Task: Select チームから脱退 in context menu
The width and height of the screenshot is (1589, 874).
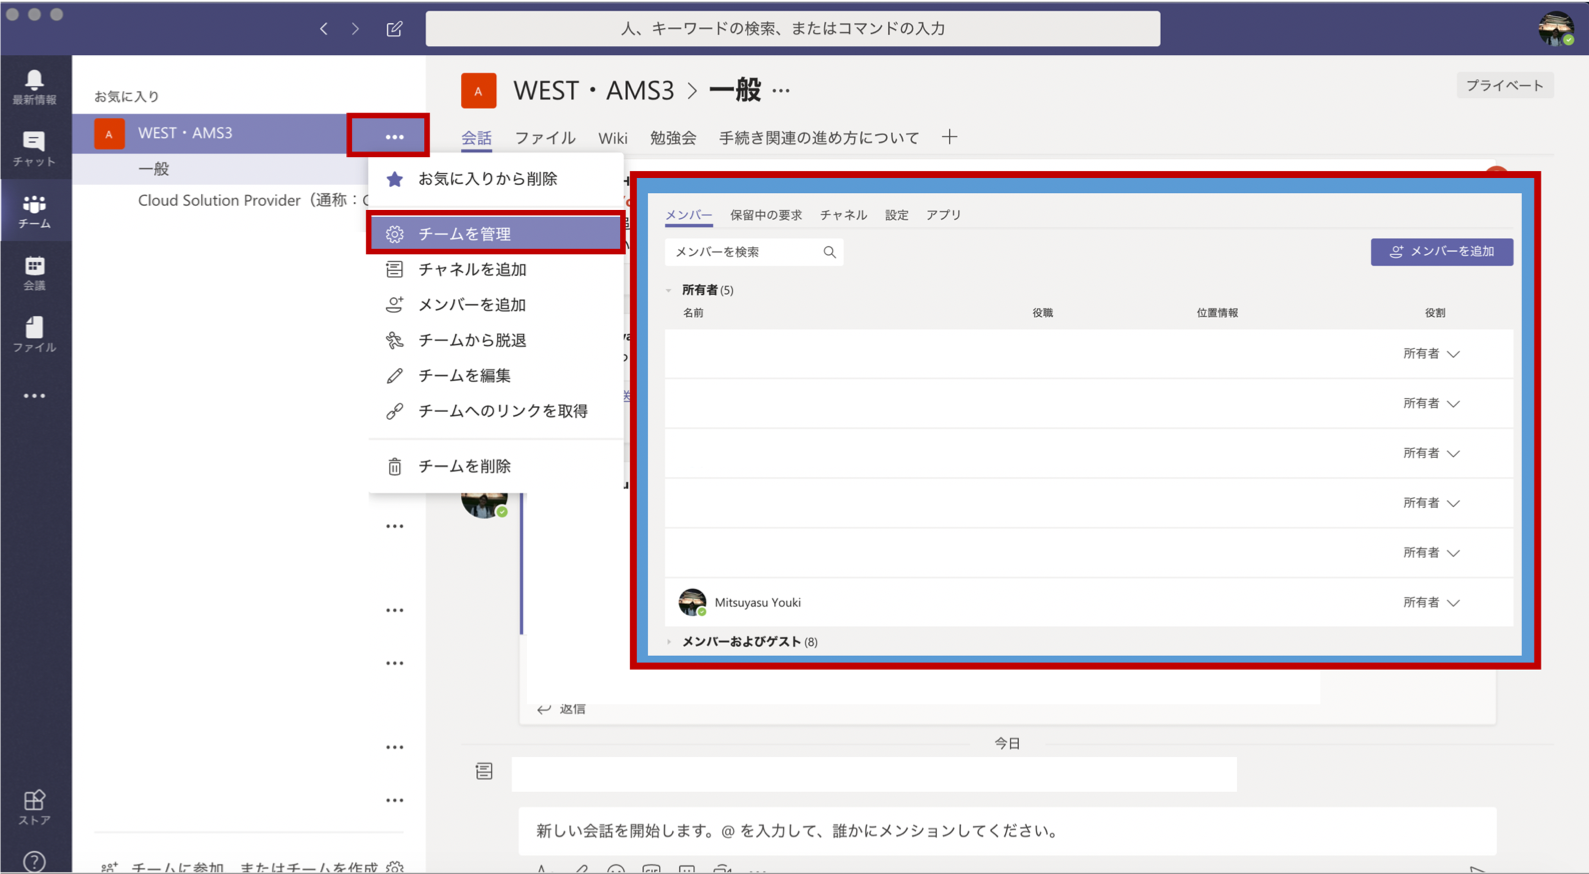Action: [x=496, y=340]
